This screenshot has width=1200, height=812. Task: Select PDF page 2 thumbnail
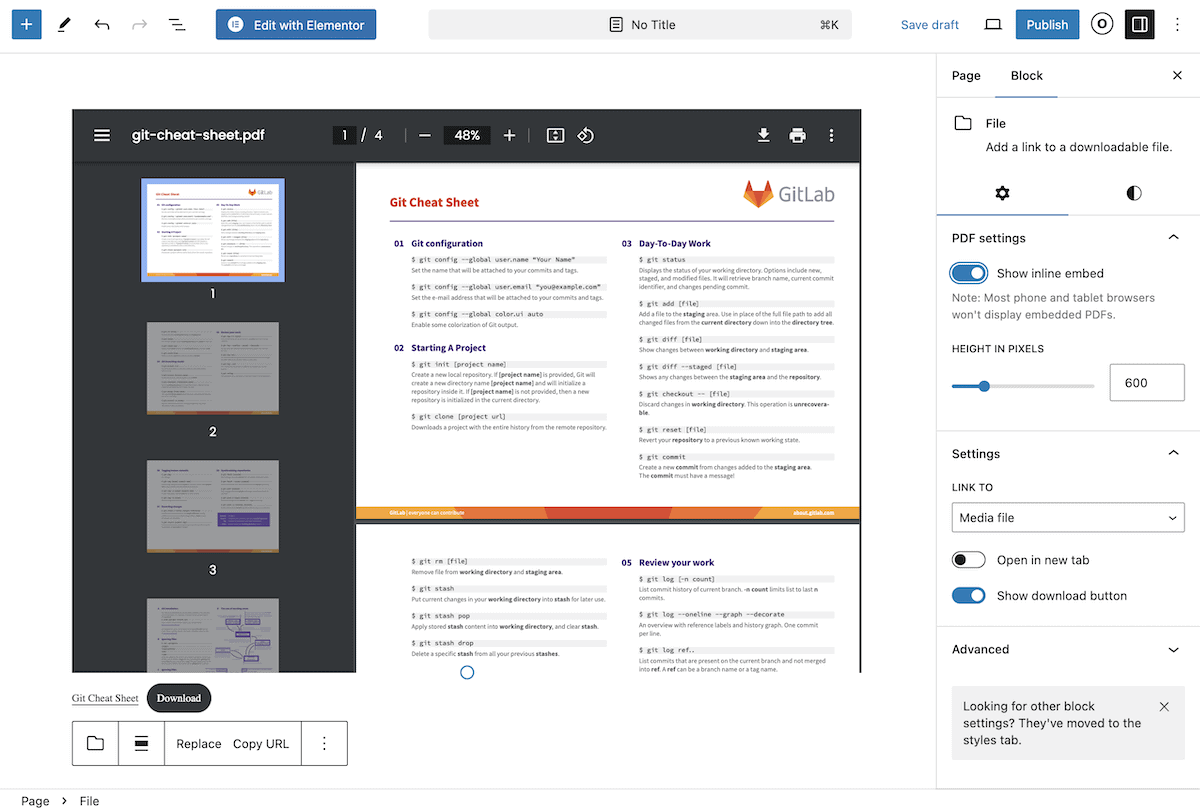[x=213, y=368]
